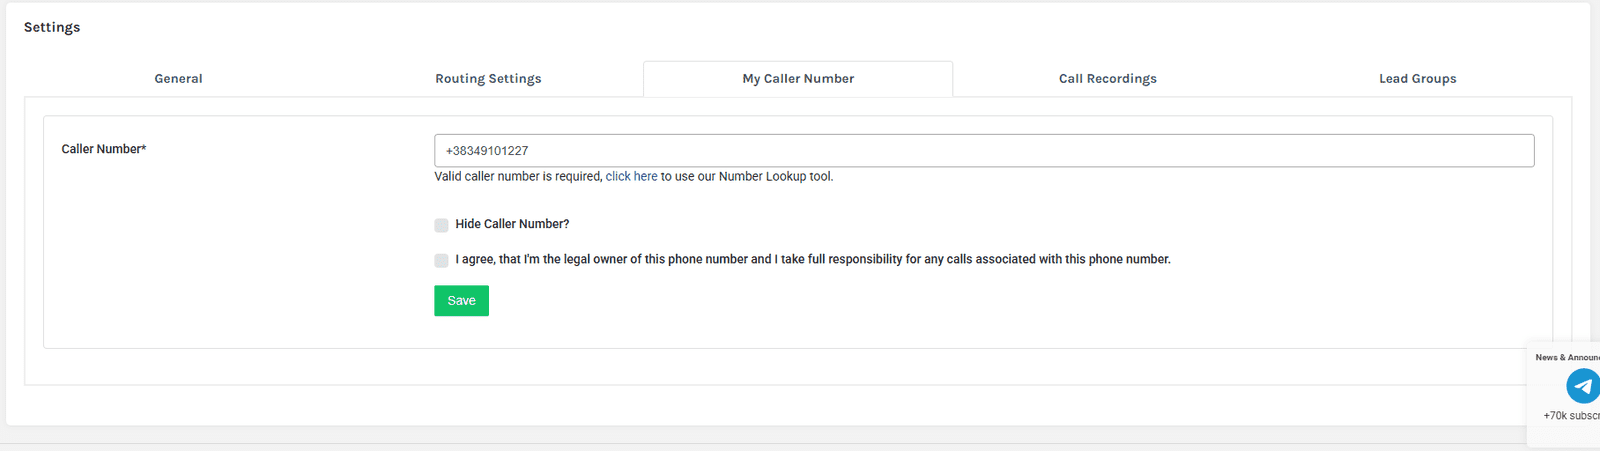
Task: Open the Routing Settings tab
Action: pos(488,79)
